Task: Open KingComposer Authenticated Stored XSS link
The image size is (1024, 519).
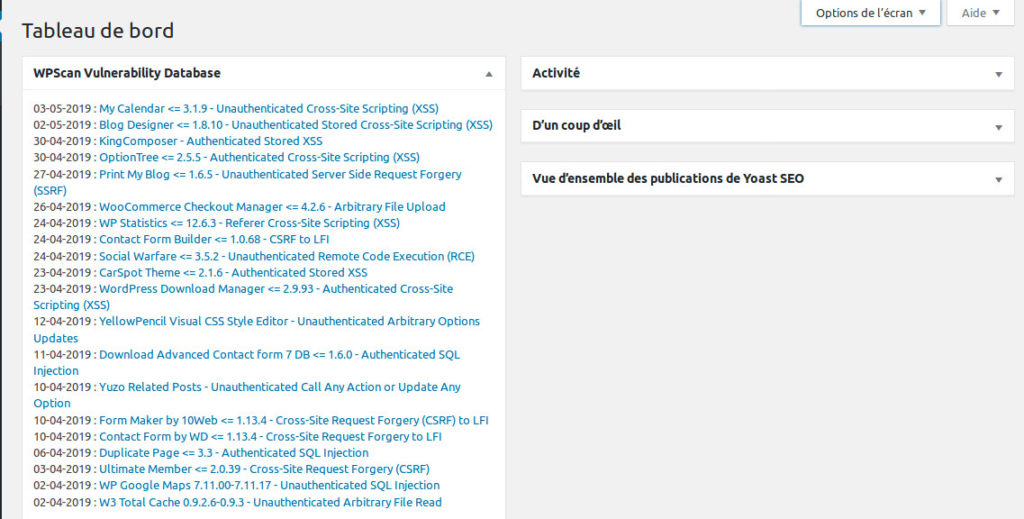Action: [210, 141]
